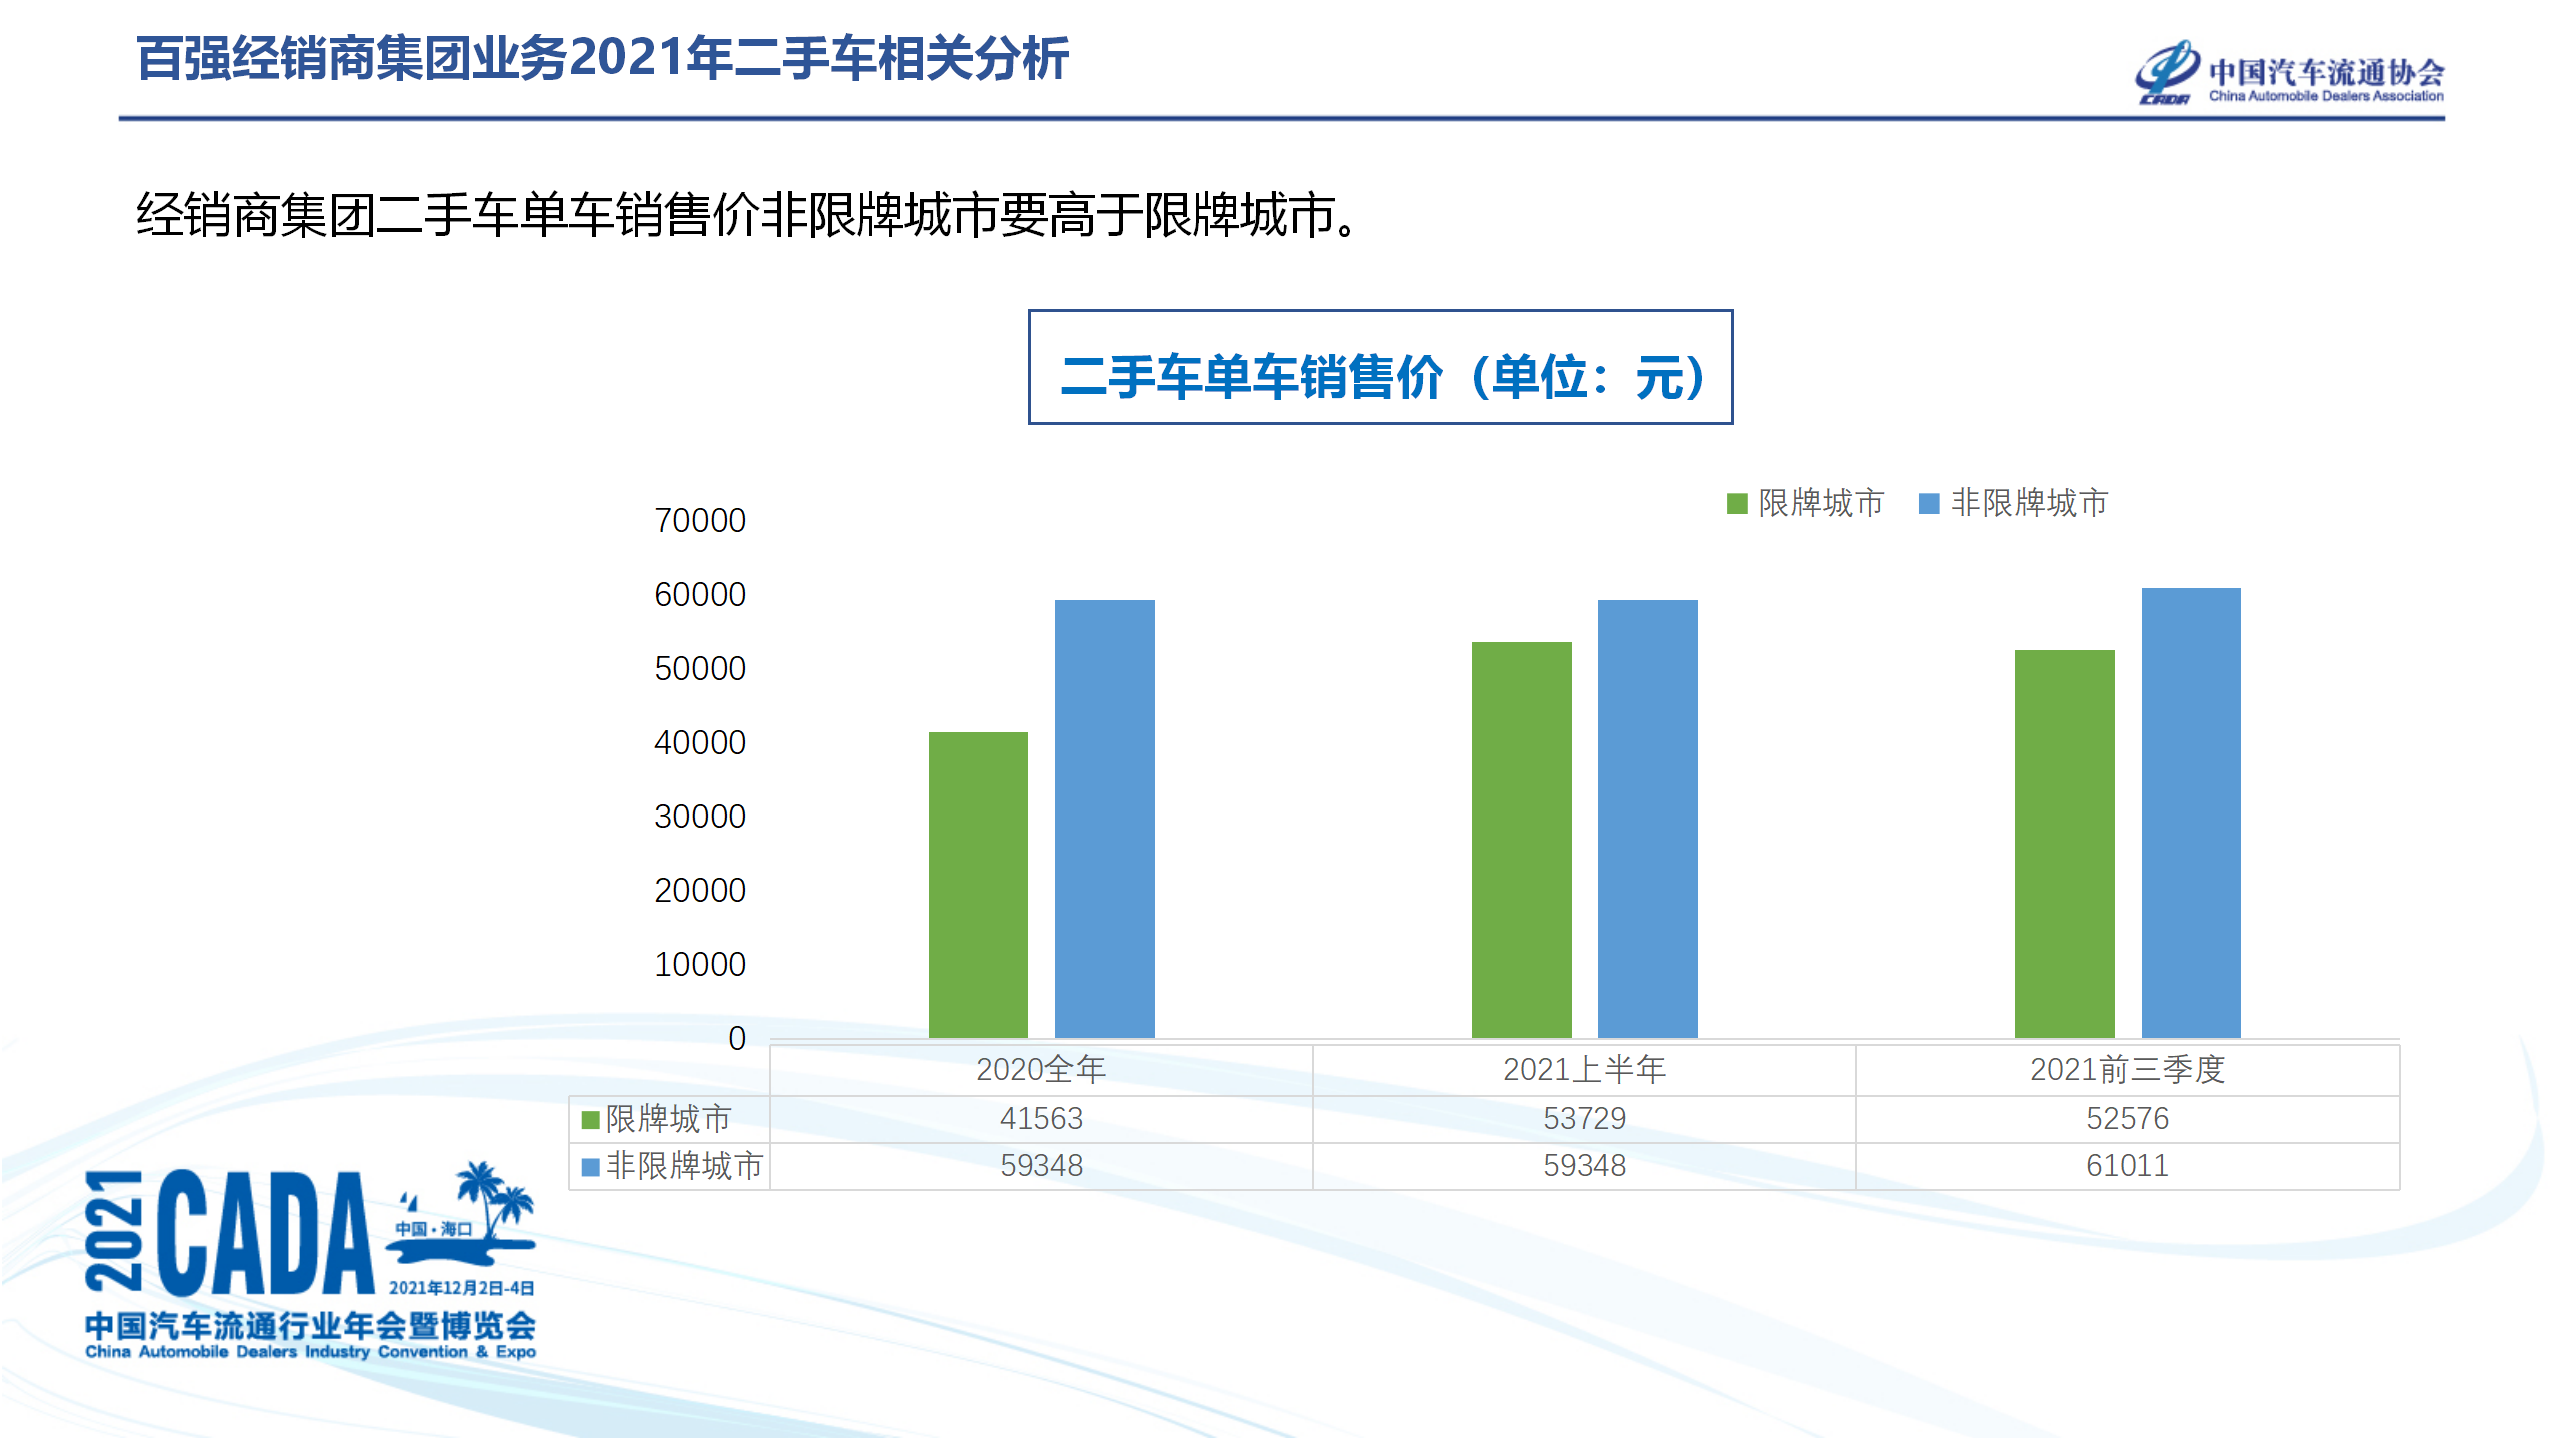Select the blue bar for 2020全年
2560x1440 pixels.
pyautogui.click(x=1104, y=820)
